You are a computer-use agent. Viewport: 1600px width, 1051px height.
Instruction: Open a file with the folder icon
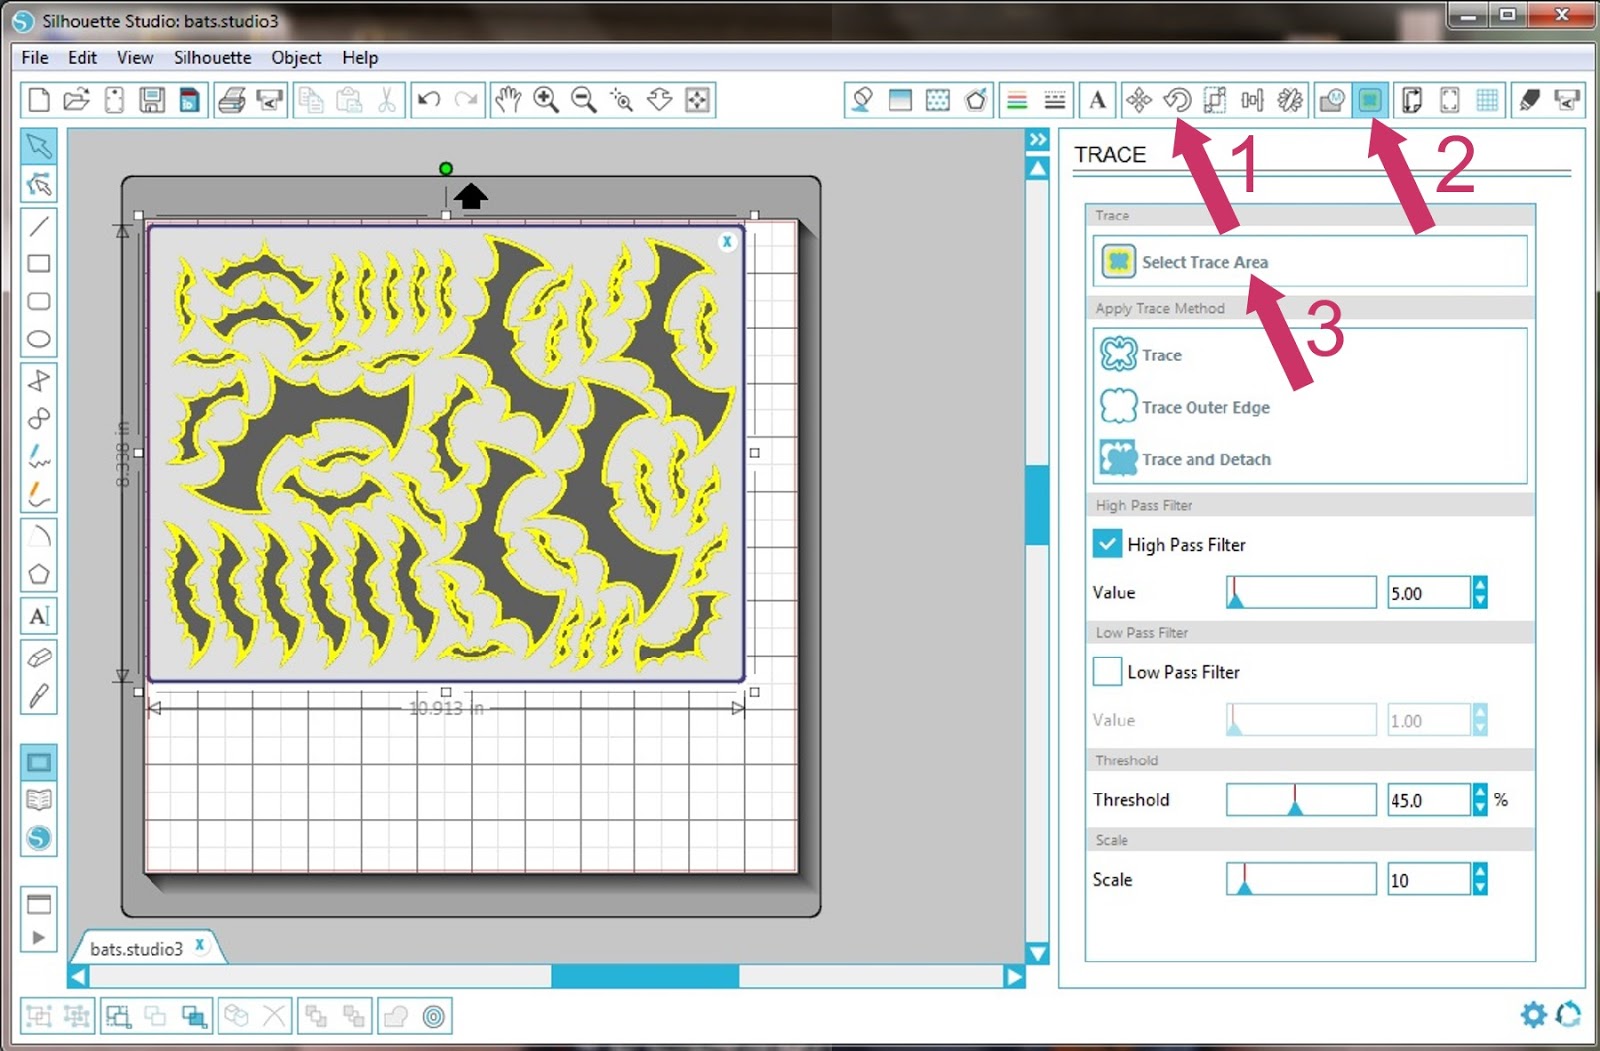(x=77, y=100)
